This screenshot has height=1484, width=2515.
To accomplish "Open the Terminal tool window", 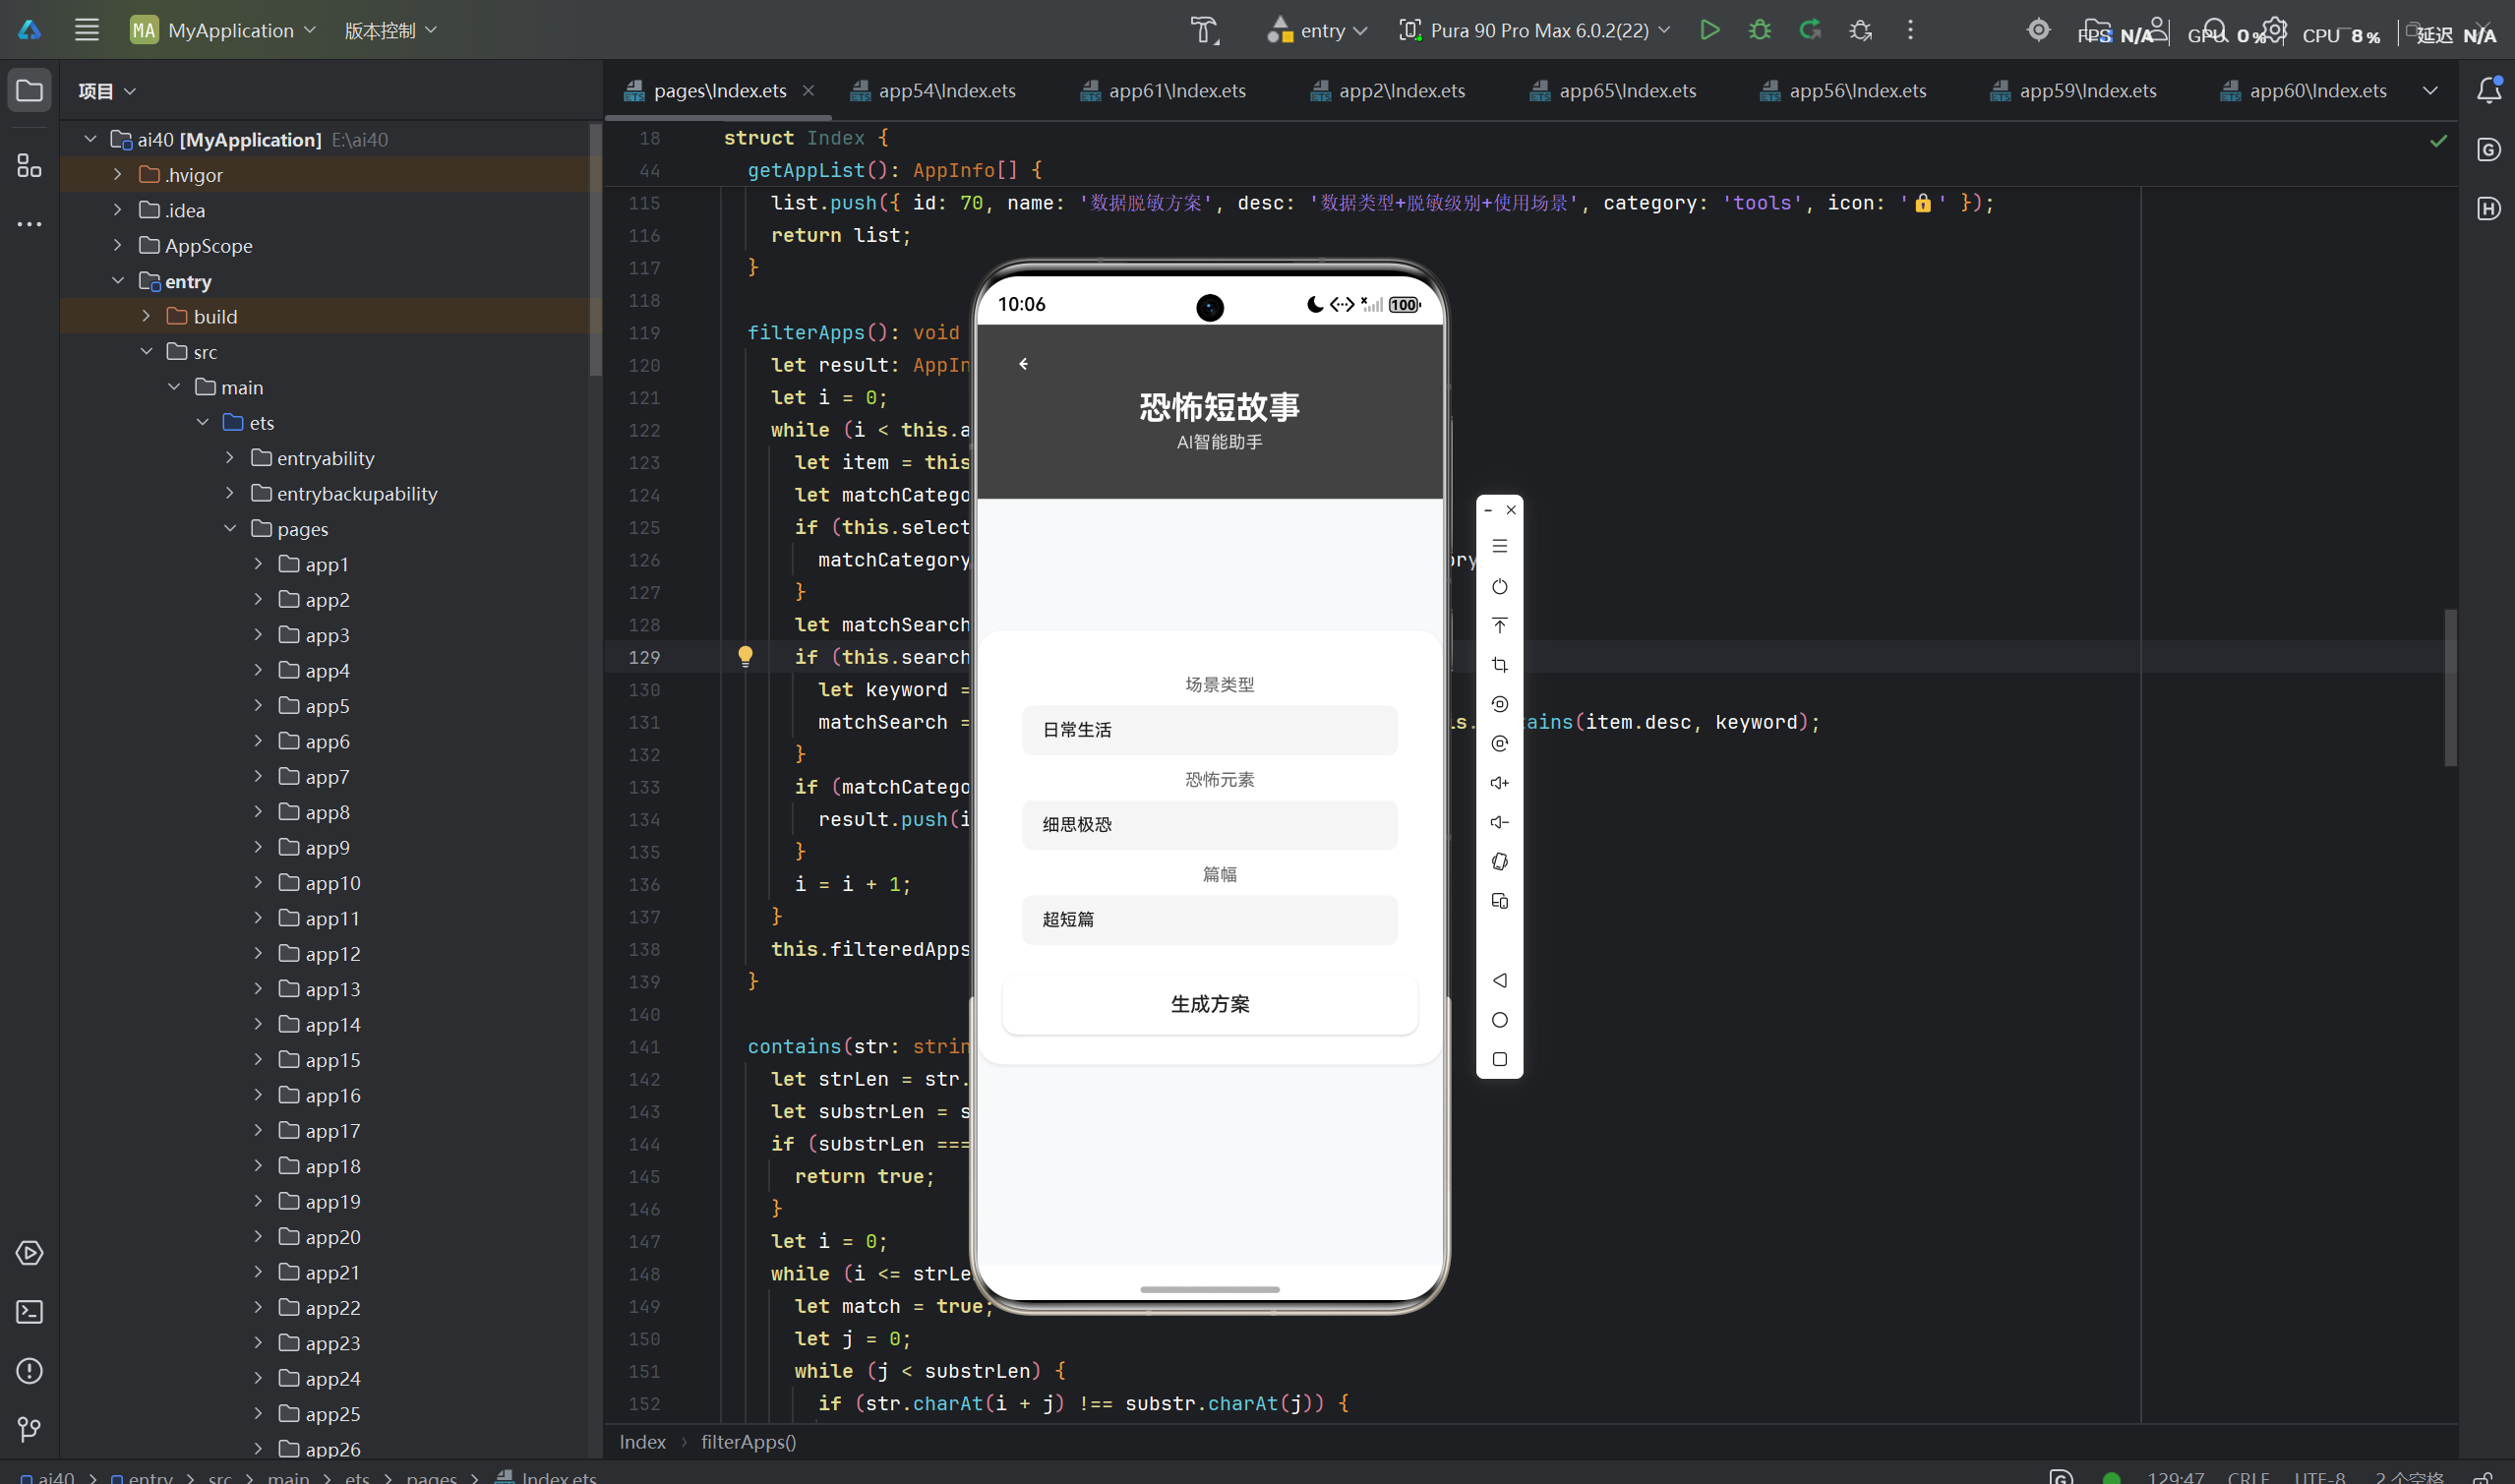I will (30, 1312).
